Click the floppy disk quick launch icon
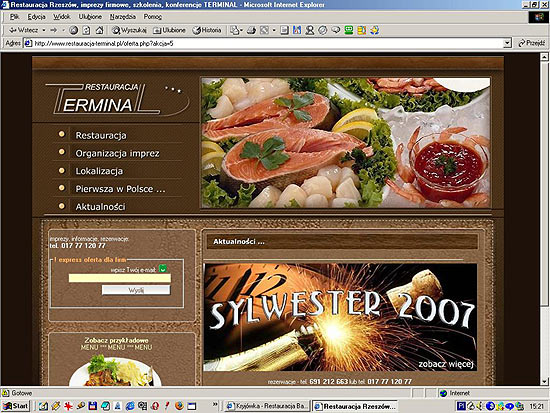This screenshot has height=413, width=550. pos(93,406)
